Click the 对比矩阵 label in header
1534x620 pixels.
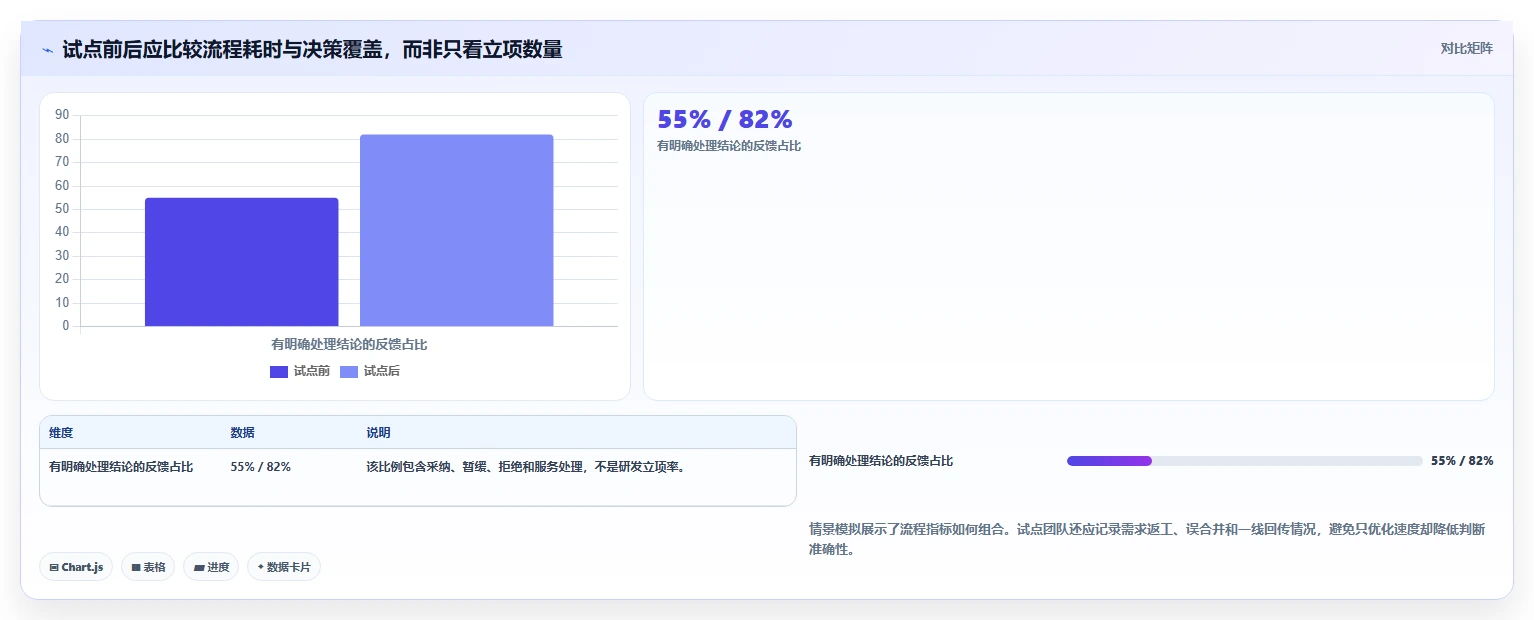point(1466,49)
